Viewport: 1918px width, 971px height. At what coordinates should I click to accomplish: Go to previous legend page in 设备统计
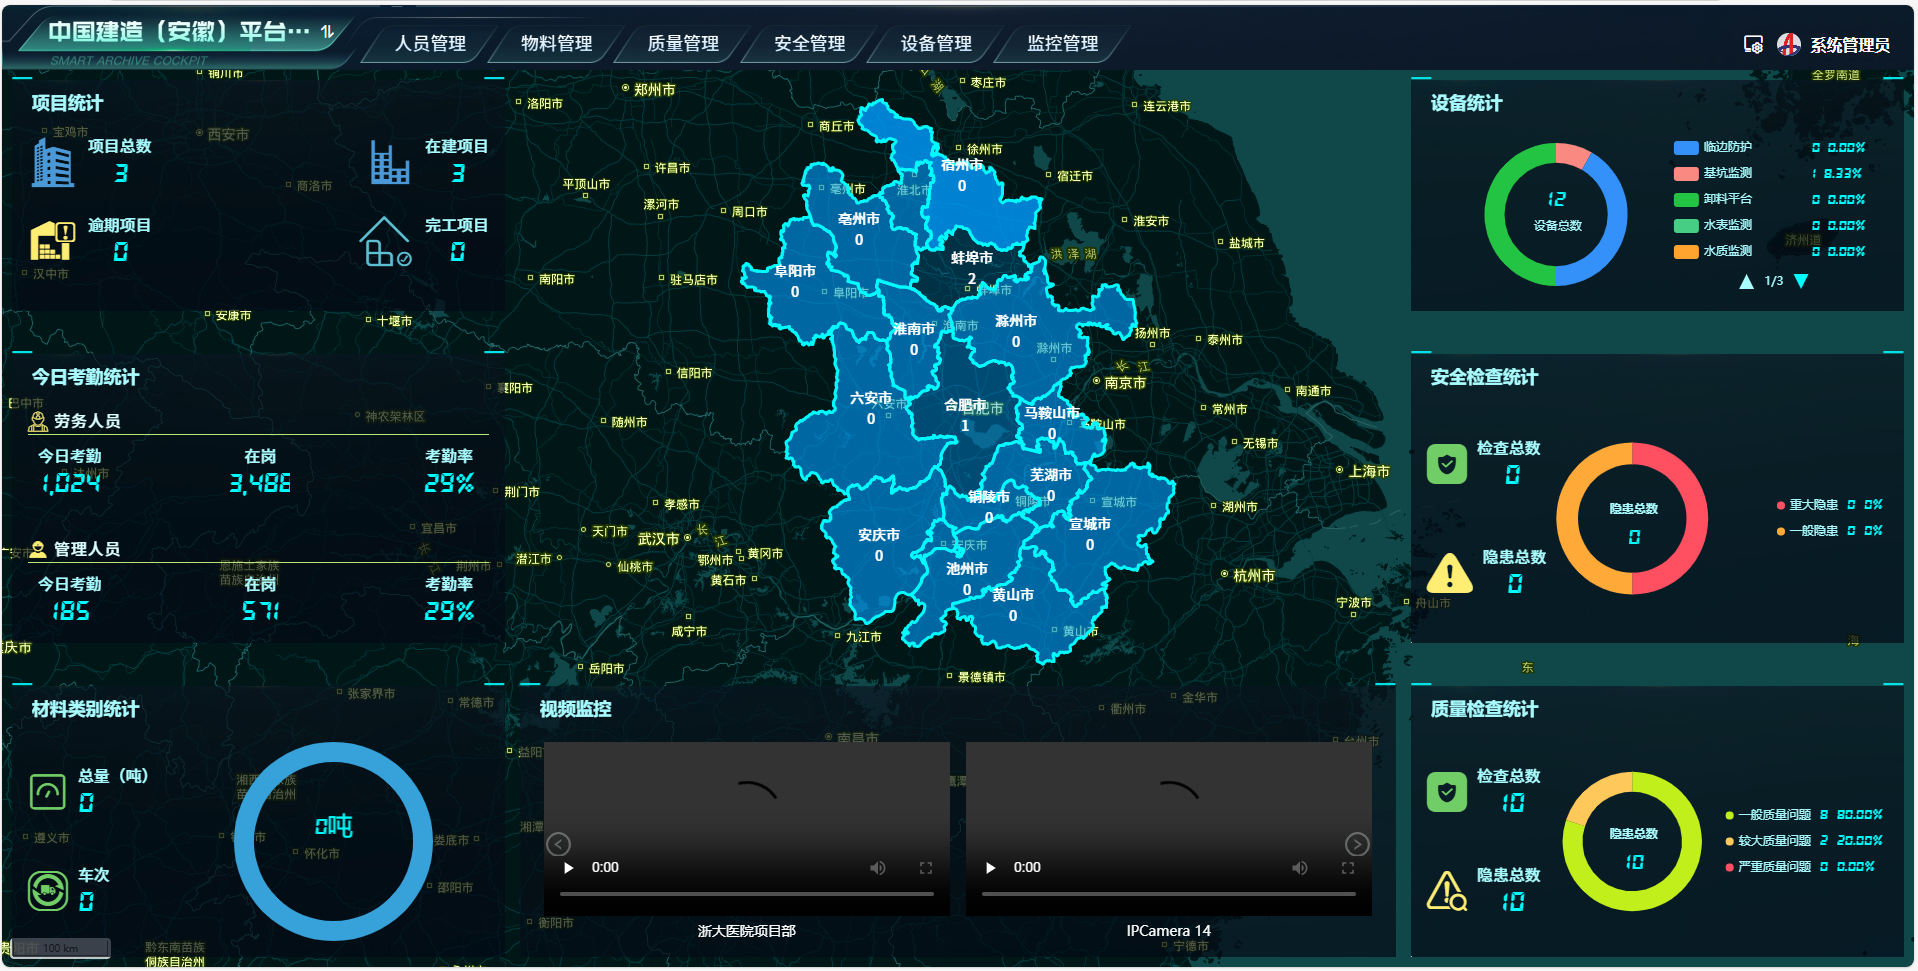coord(1746,281)
